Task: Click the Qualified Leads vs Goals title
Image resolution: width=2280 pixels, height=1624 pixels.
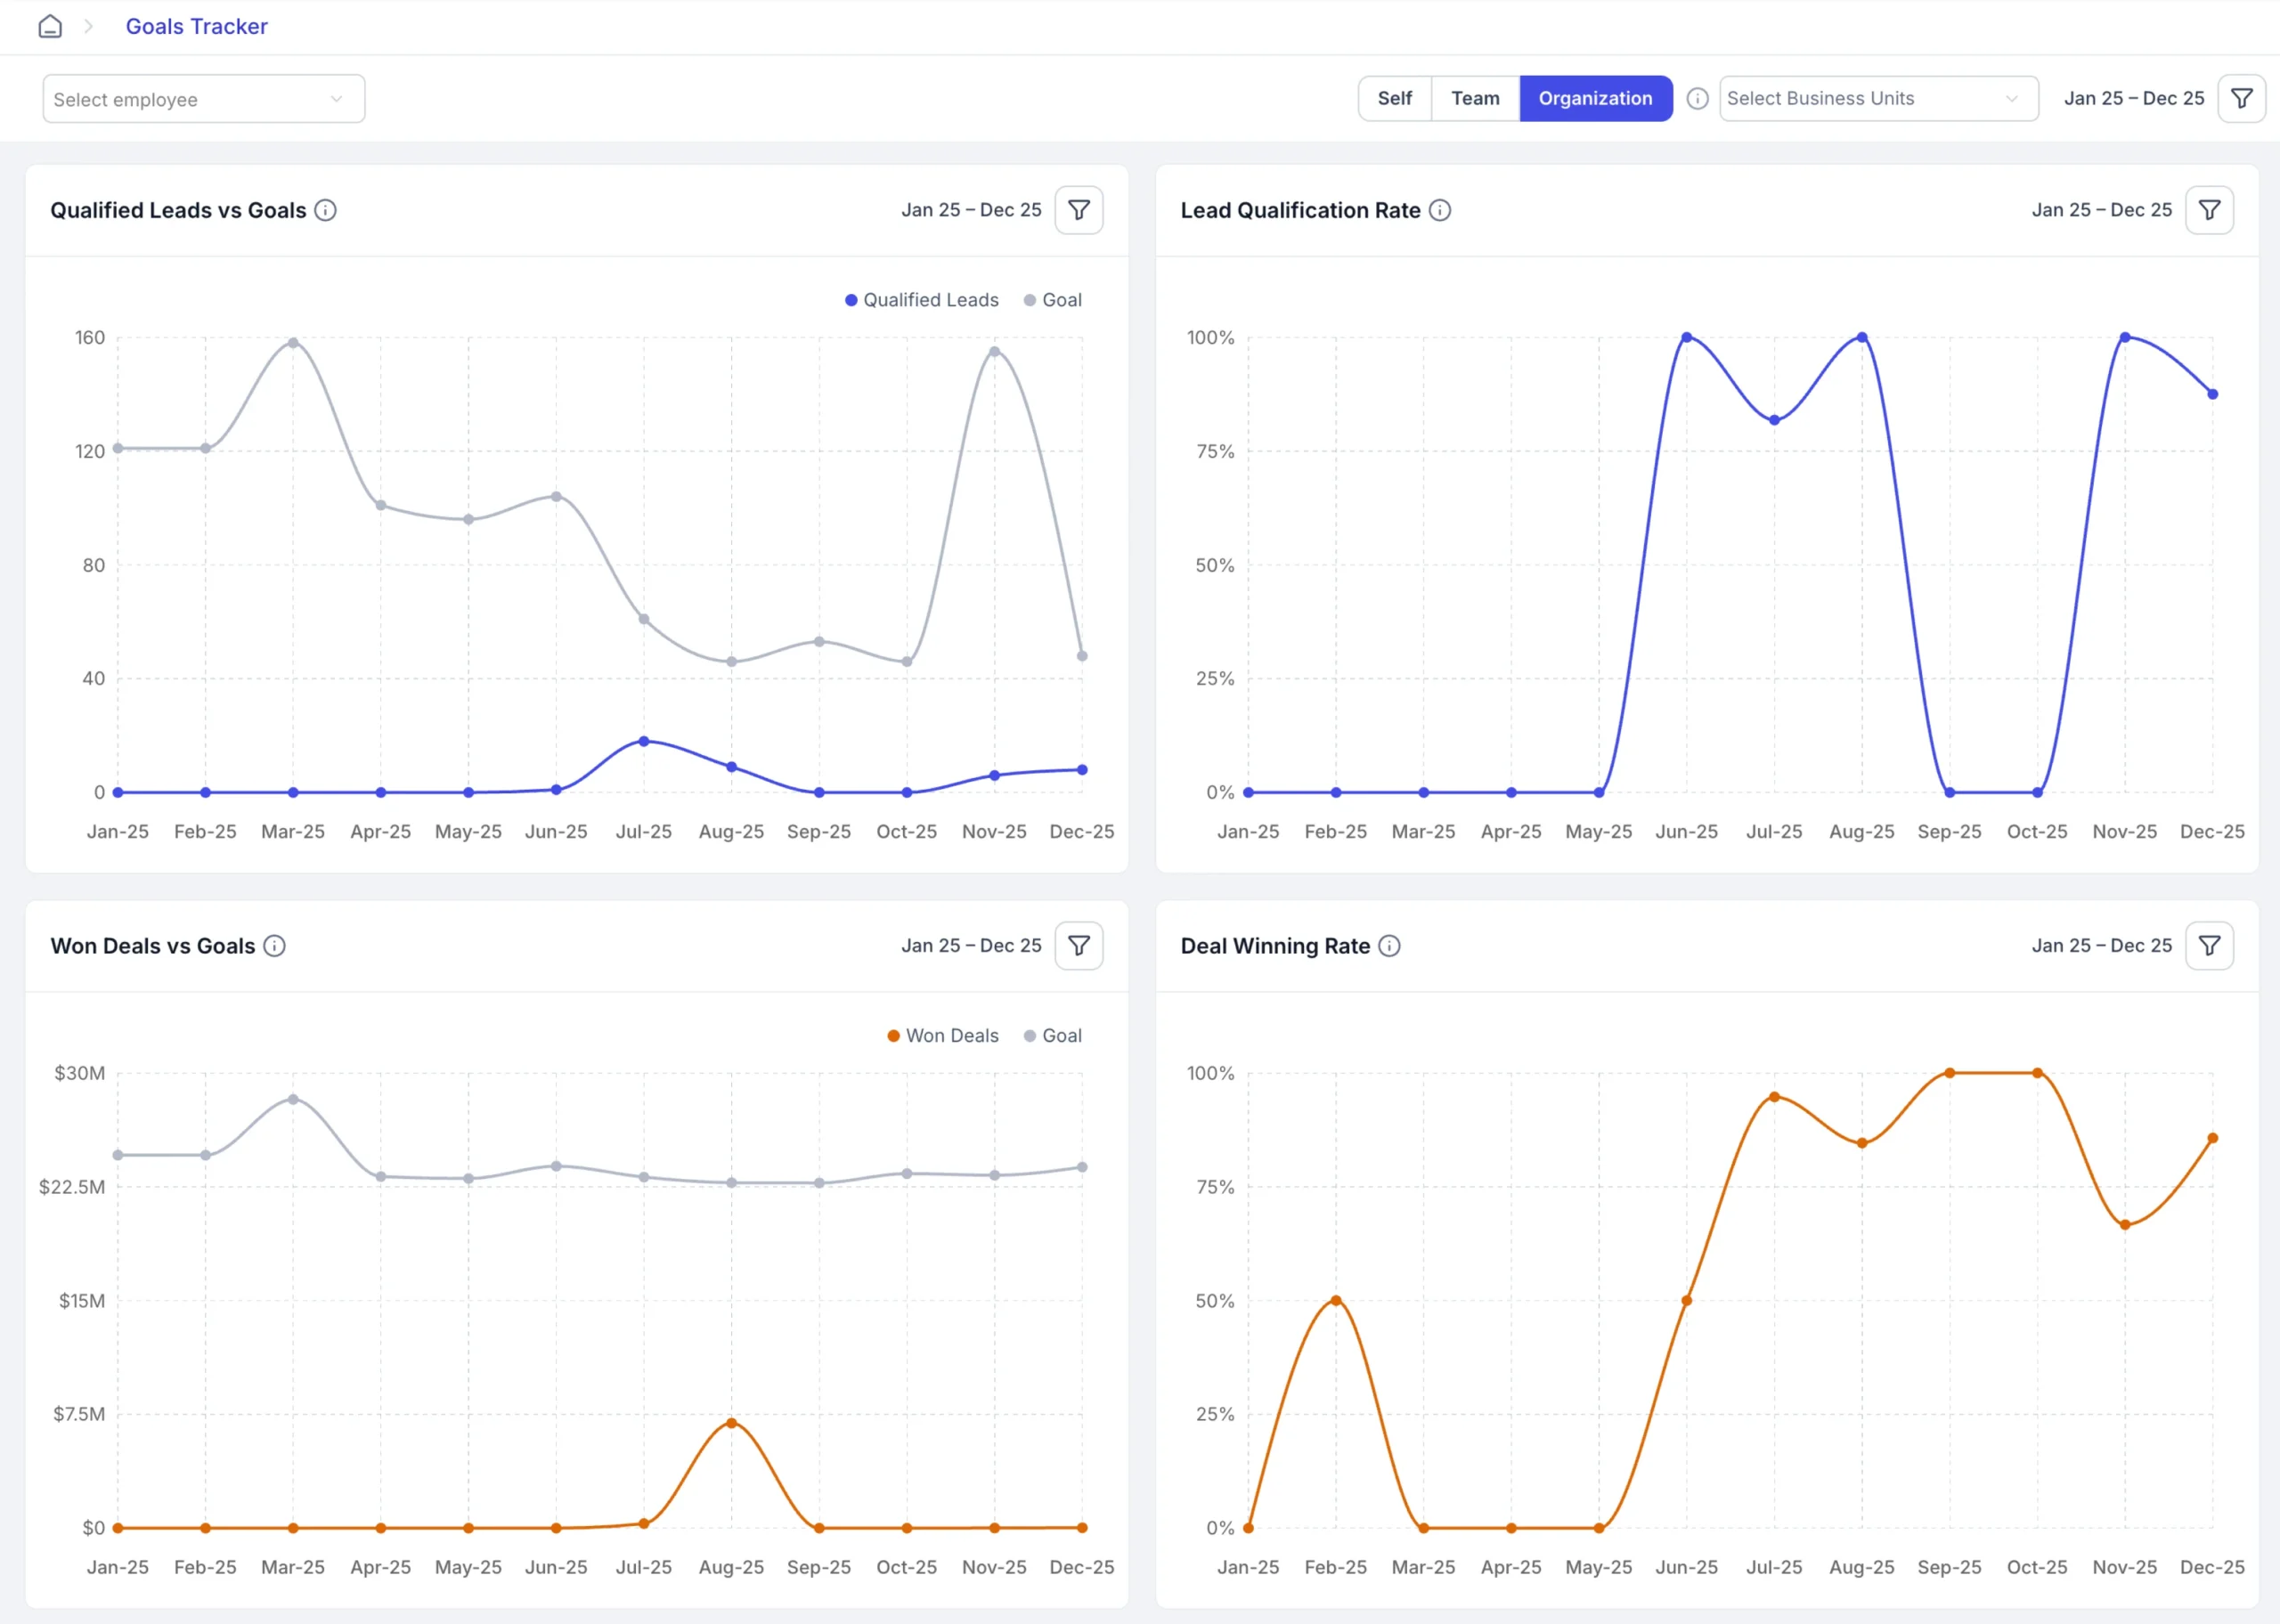Action: coord(178,210)
